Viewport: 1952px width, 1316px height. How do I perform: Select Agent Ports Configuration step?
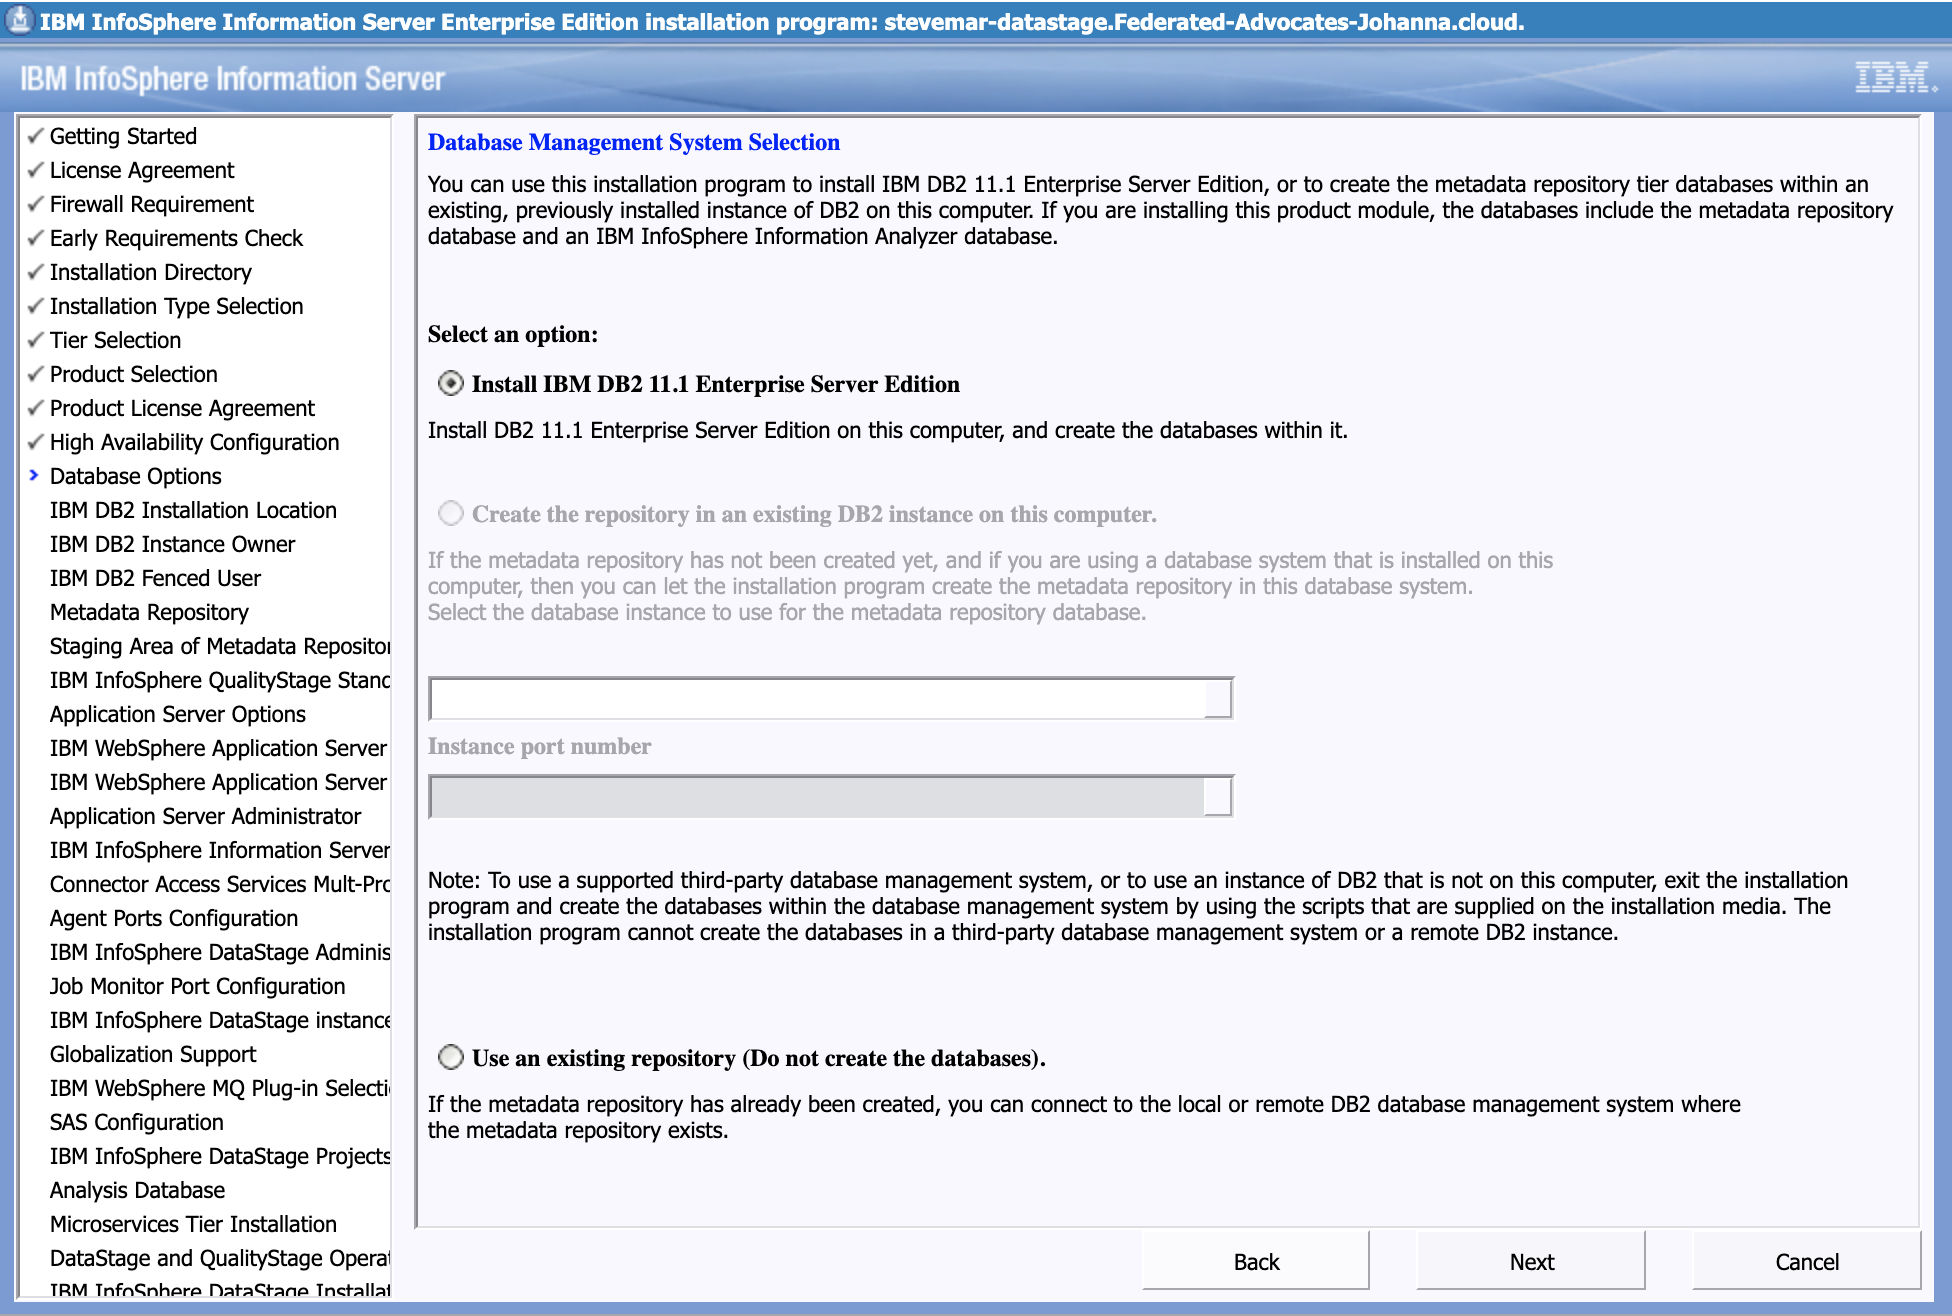(x=174, y=918)
